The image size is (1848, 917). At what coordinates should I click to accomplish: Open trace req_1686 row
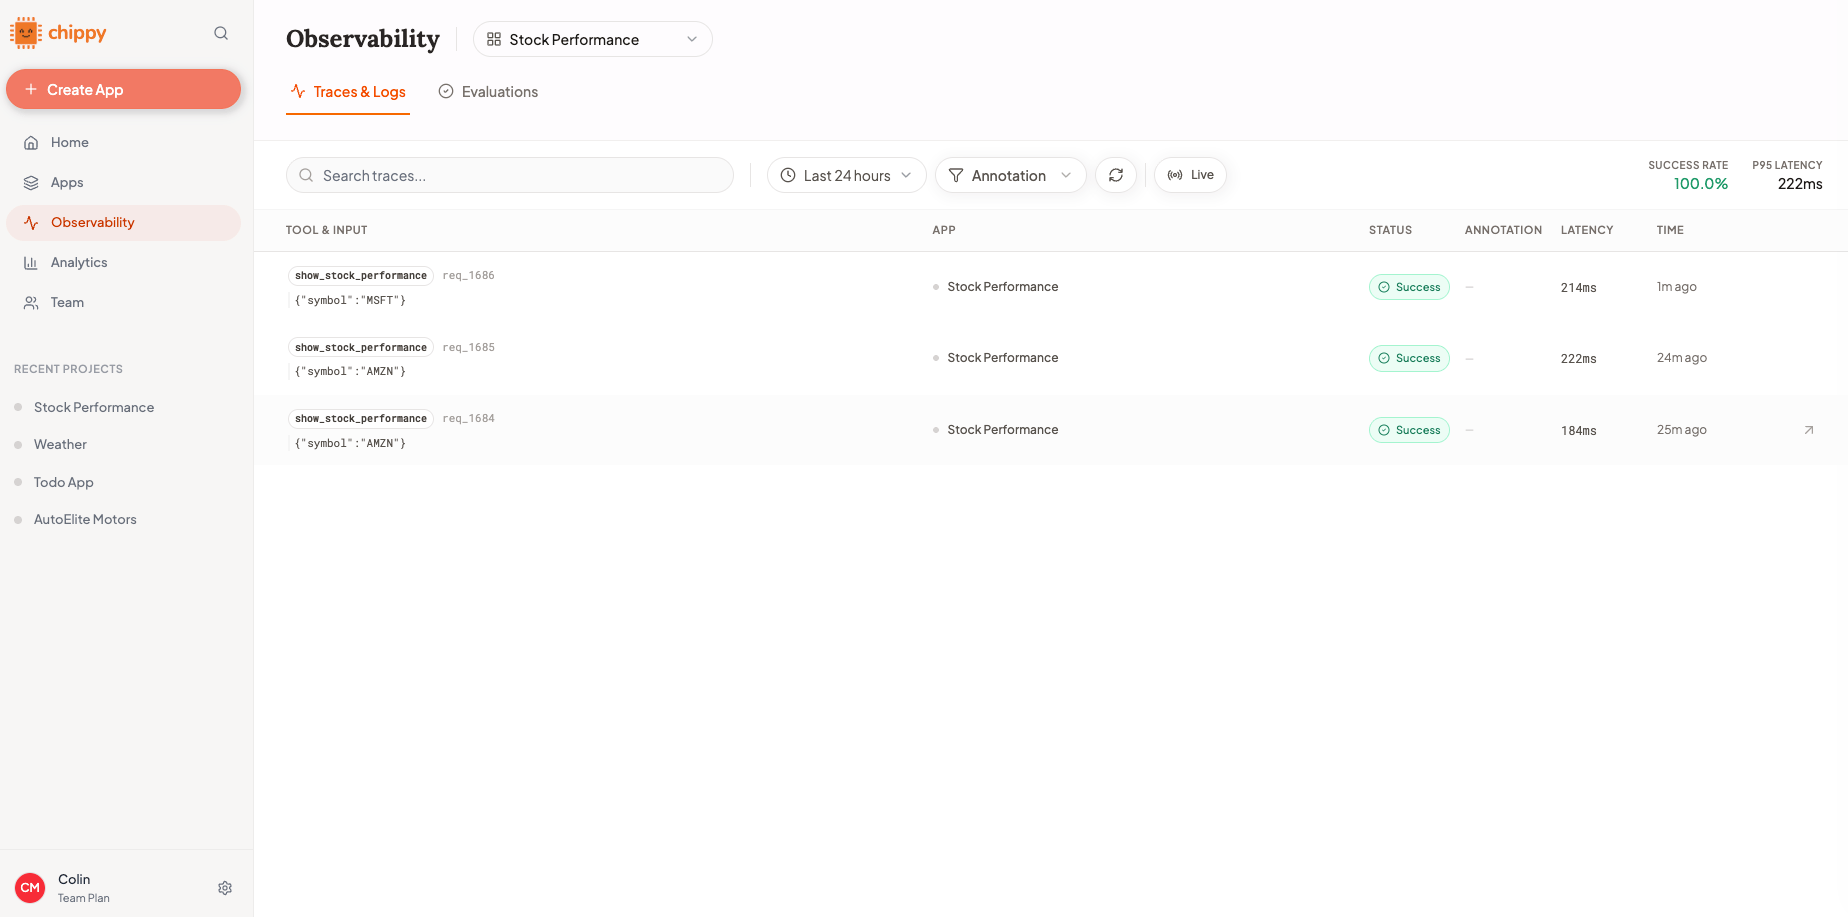click(1050, 287)
